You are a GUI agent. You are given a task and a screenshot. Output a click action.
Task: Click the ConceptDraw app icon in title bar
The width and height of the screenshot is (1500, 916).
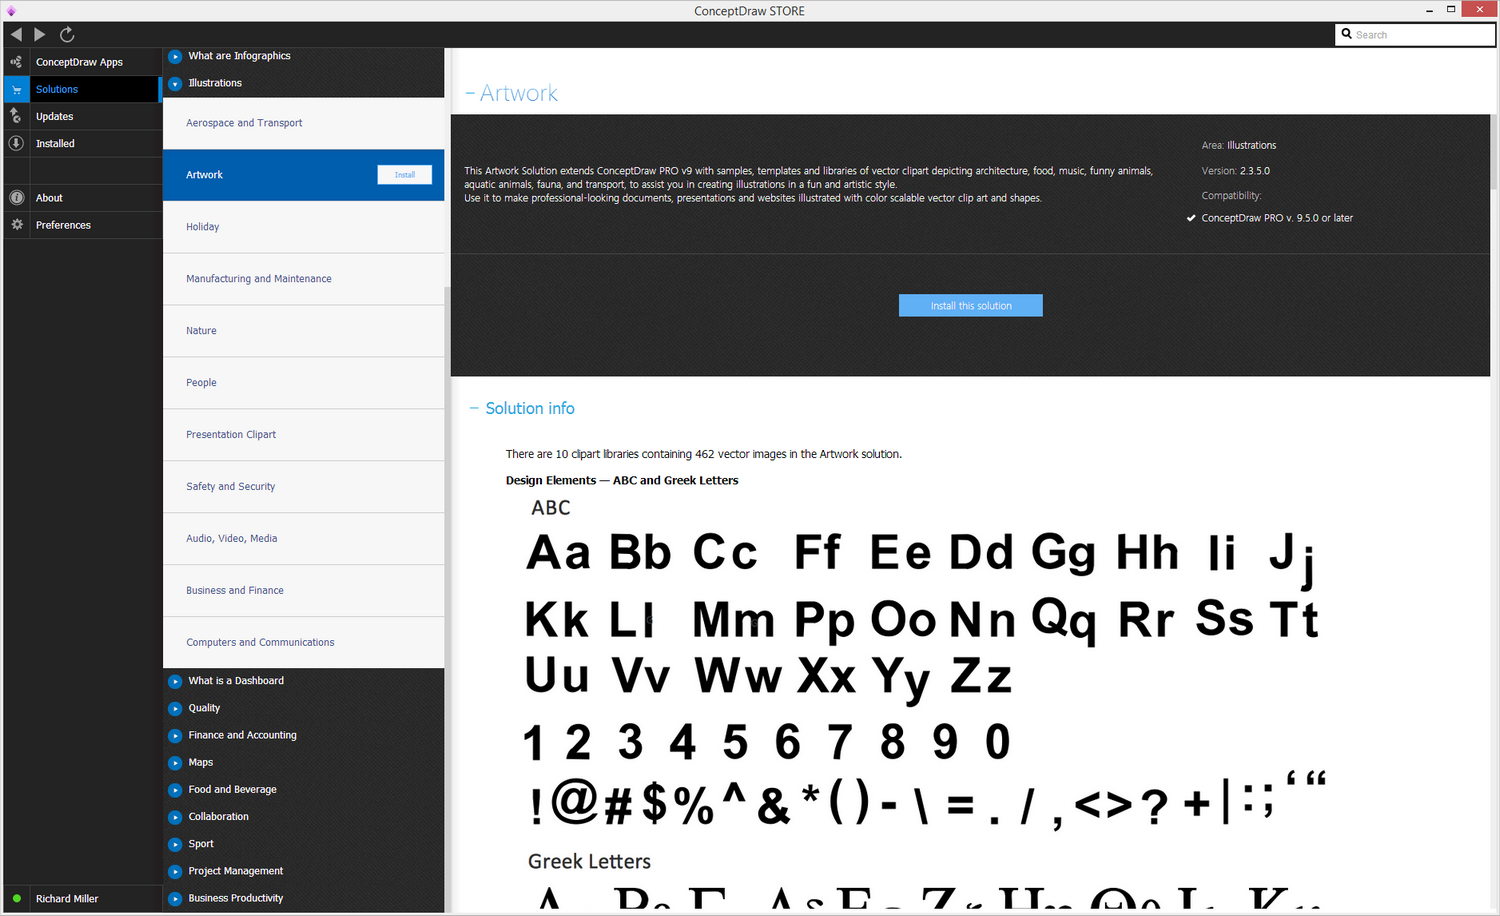tap(11, 11)
